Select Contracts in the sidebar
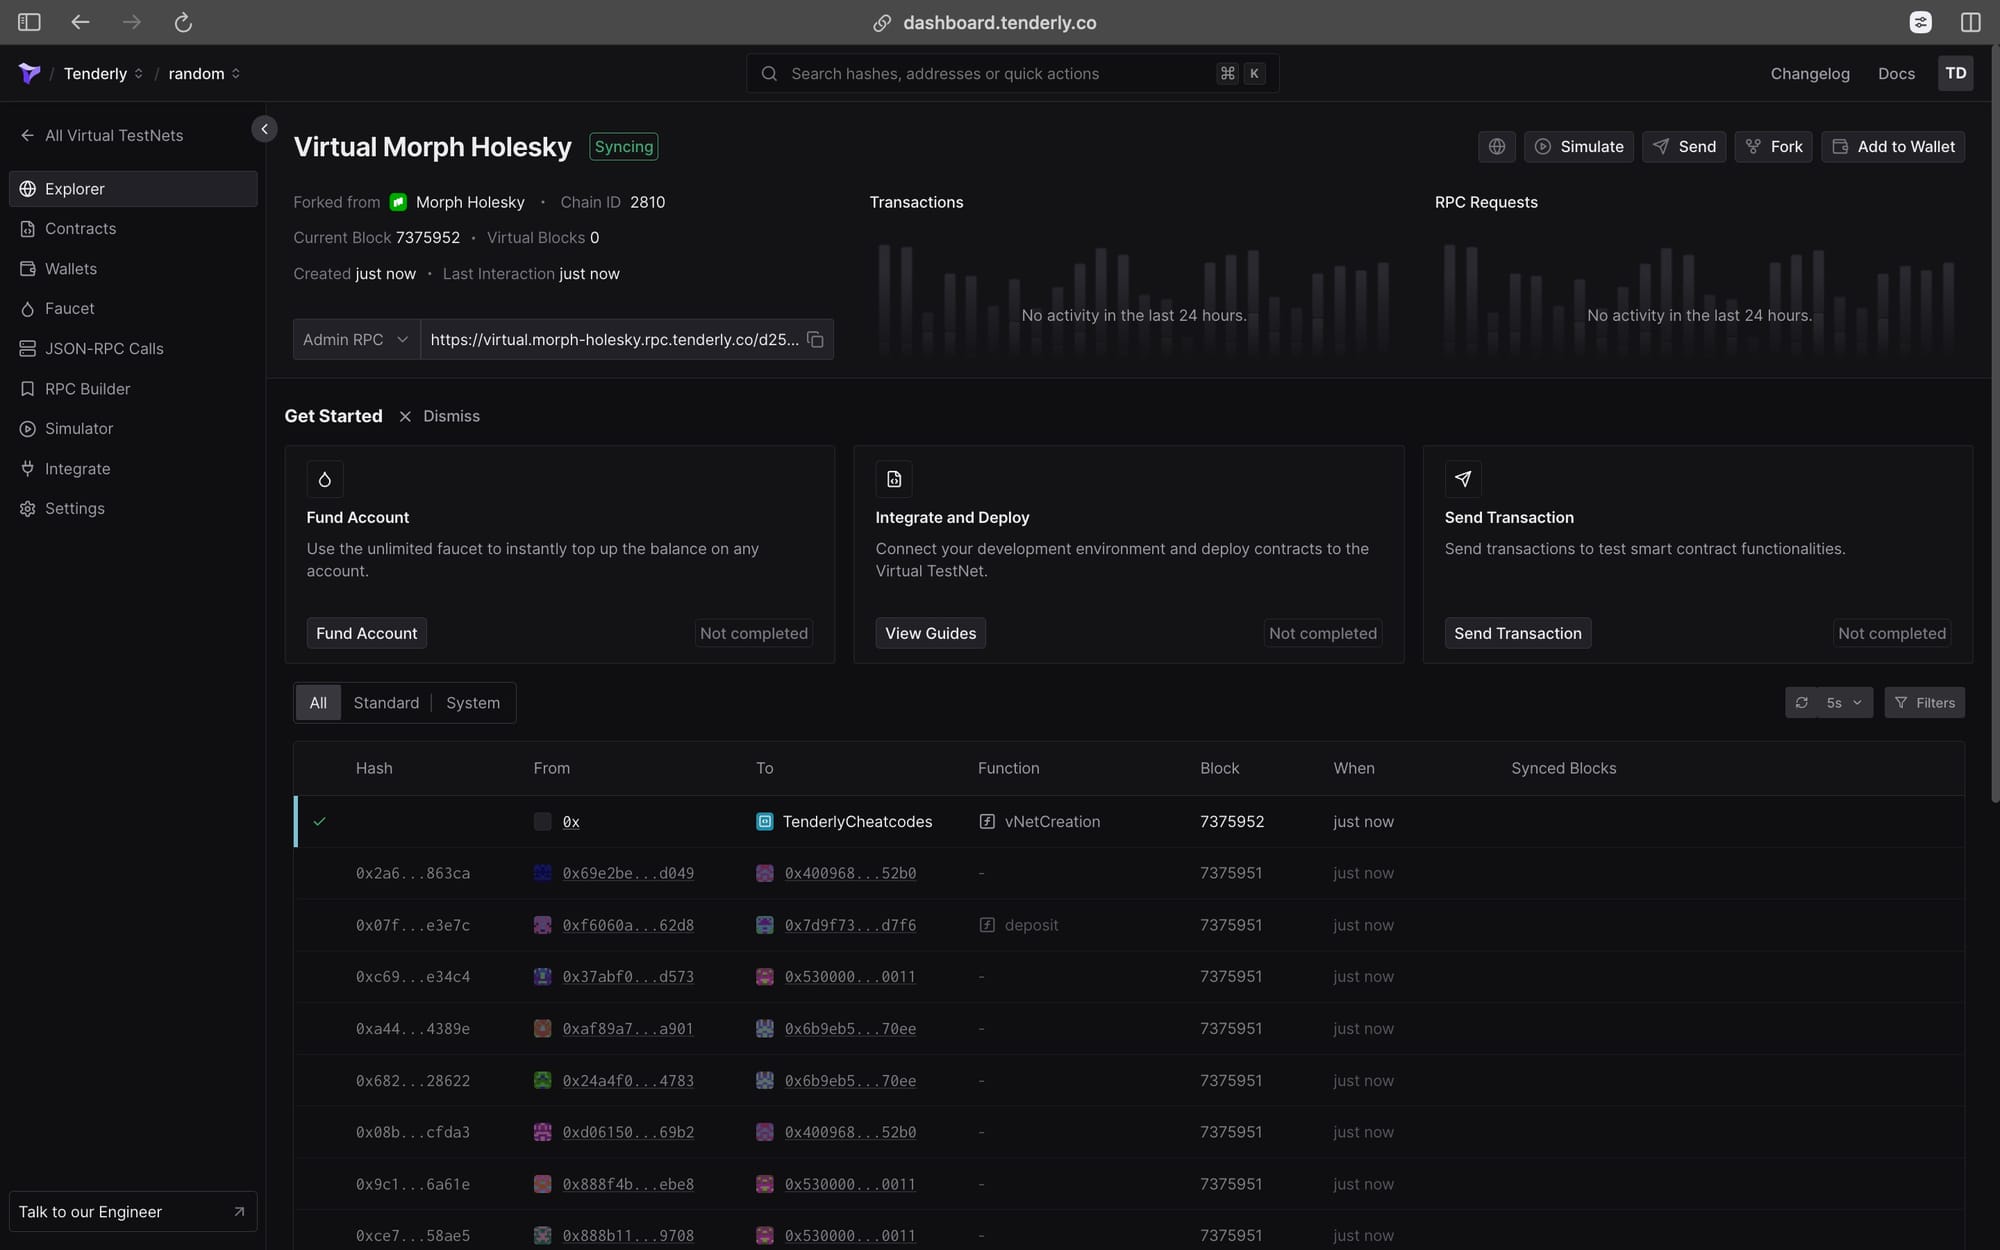The height and width of the screenshot is (1250, 2000). (x=79, y=228)
